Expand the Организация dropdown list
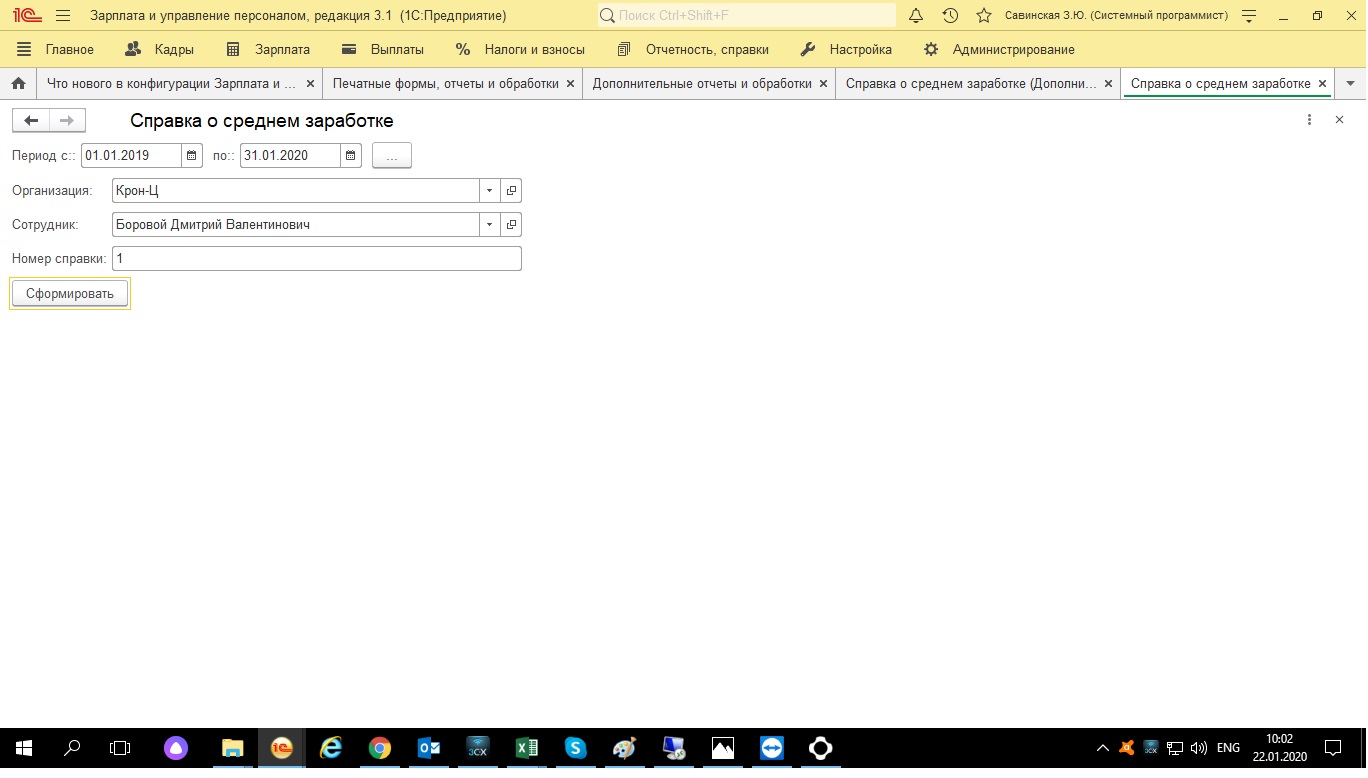This screenshot has height=778, width=1368. click(x=489, y=190)
